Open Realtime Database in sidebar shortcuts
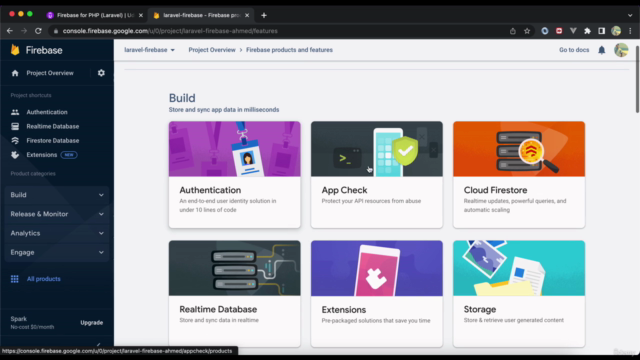 click(53, 126)
